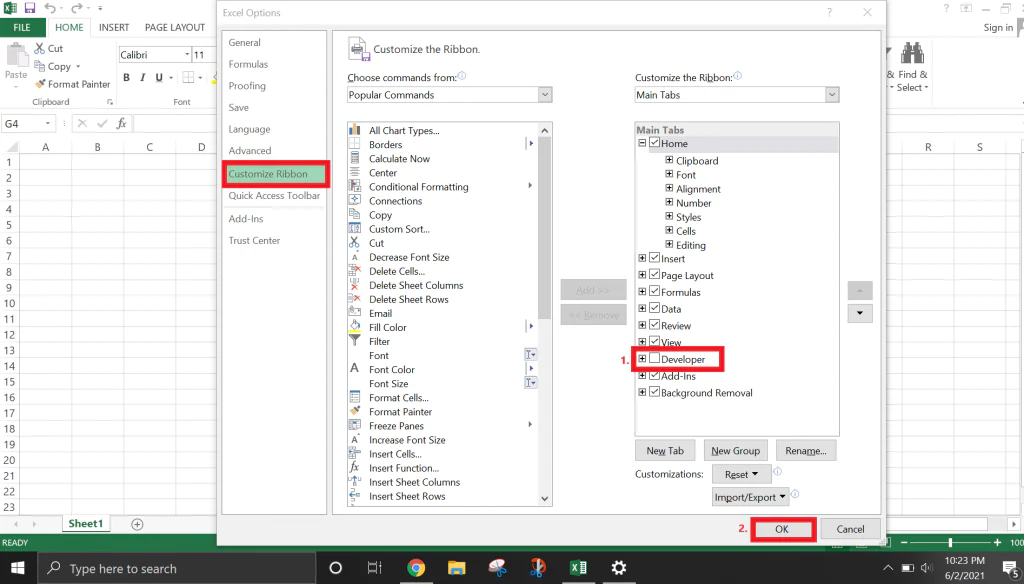Toggle the Background Removal checkbox
The height and width of the screenshot is (584, 1024).
[x=654, y=392]
